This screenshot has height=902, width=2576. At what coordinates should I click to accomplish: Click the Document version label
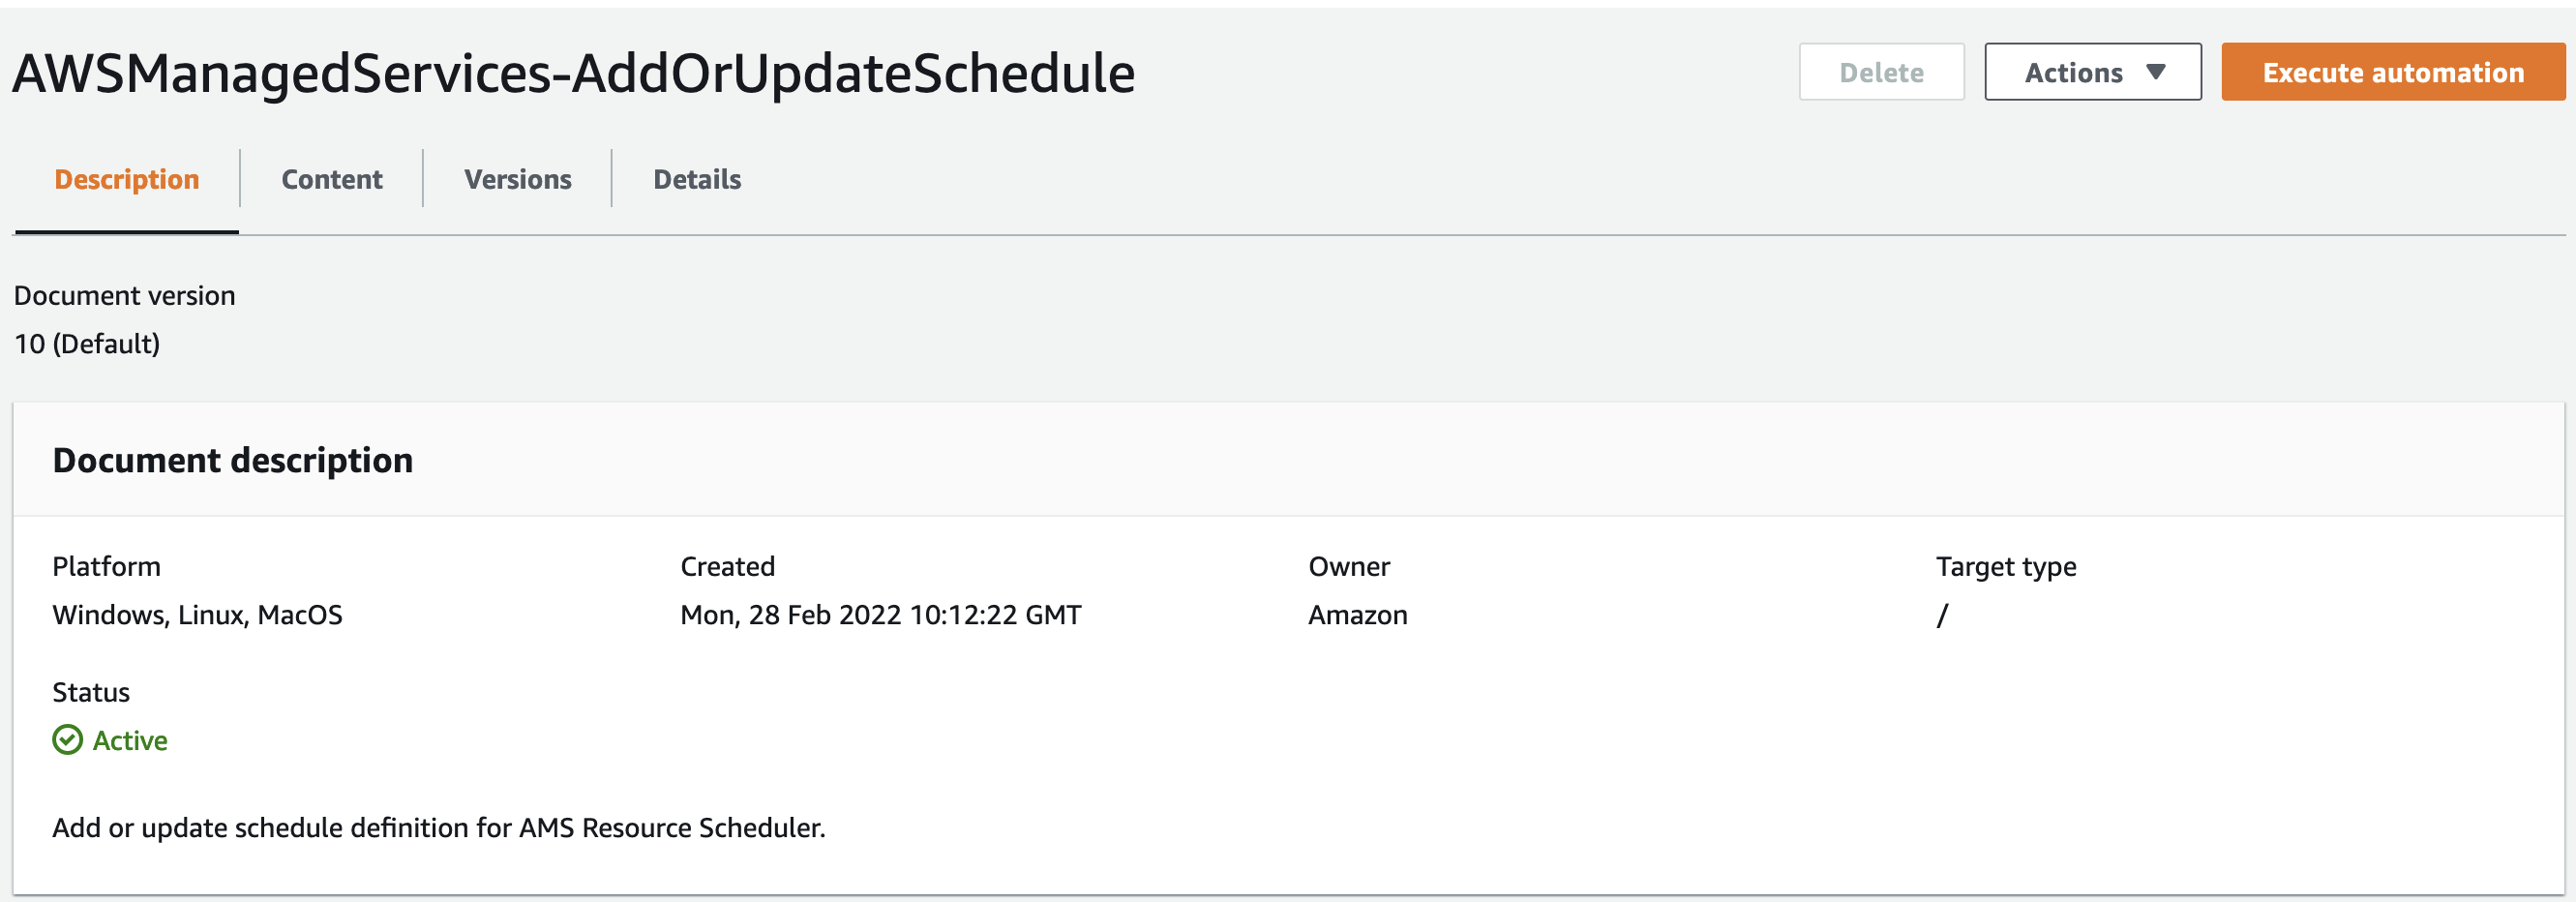click(124, 294)
